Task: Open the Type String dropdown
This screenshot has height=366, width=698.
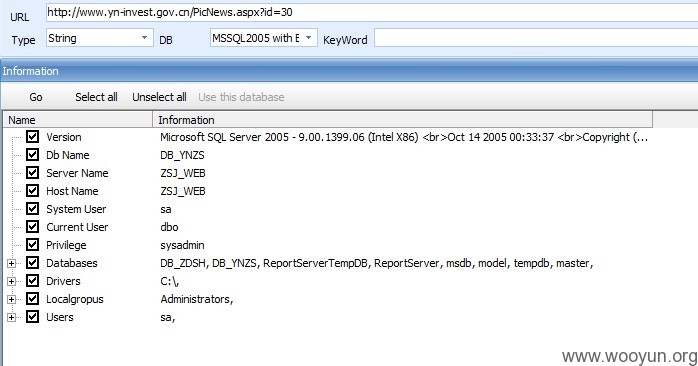Action: coord(100,38)
